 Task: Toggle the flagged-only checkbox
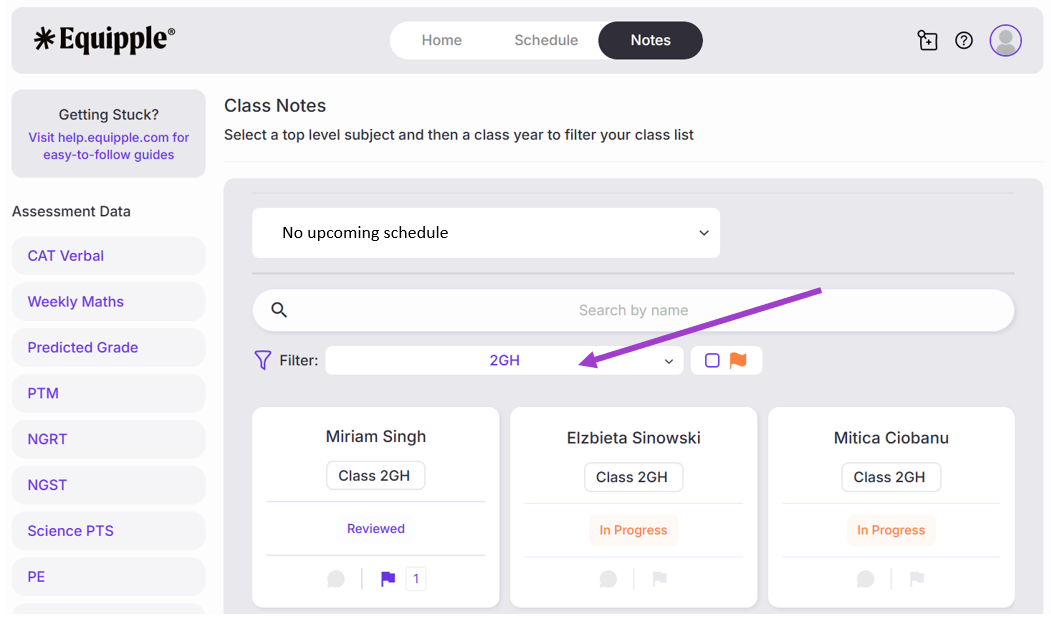712,361
